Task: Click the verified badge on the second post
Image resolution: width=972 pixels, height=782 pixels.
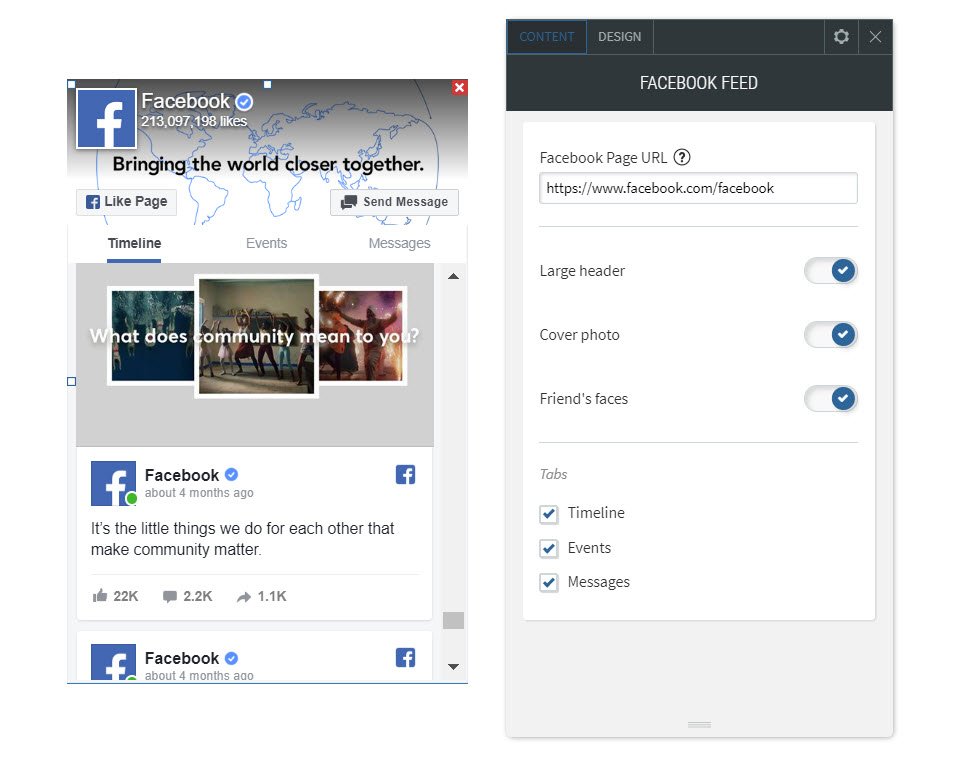Action: click(x=229, y=658)
